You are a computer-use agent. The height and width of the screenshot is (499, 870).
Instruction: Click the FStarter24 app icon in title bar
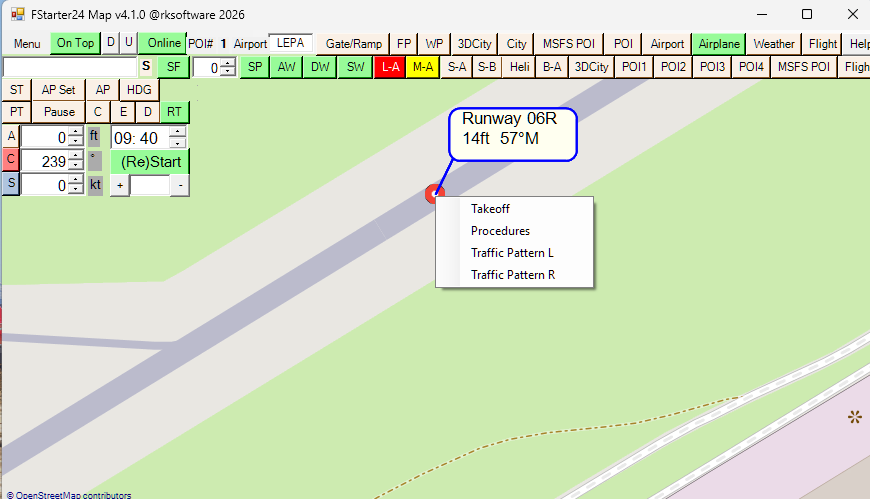18,14
